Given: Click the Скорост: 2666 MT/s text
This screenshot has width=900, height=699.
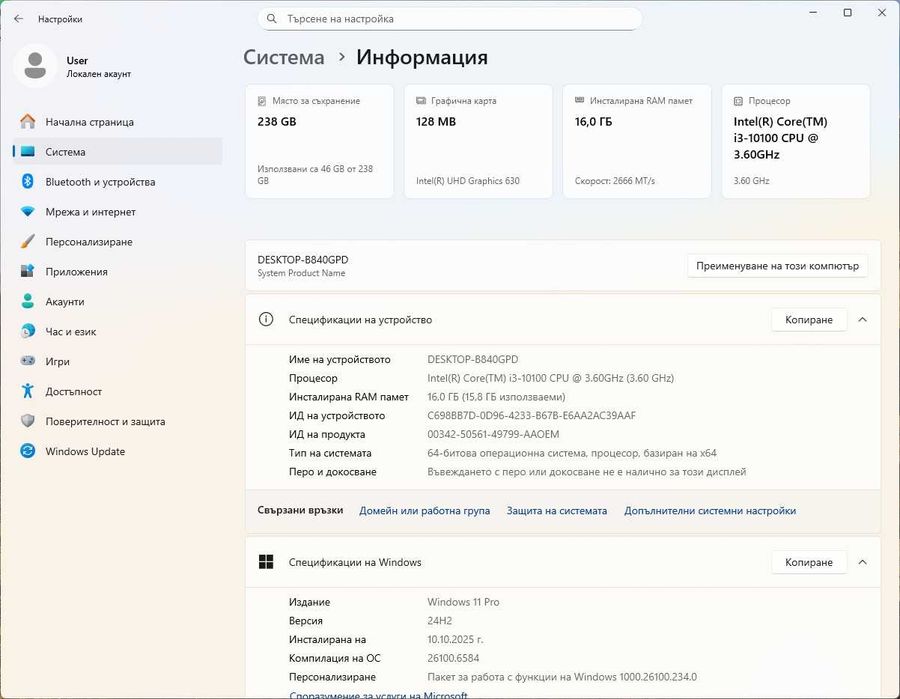Looking at the screenshot, I should point(615,181).
